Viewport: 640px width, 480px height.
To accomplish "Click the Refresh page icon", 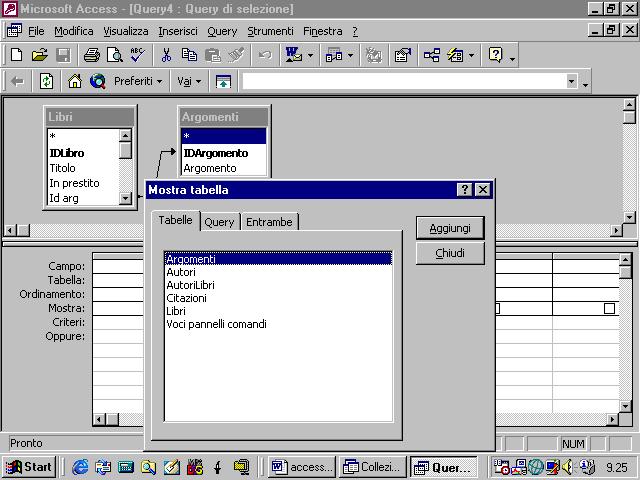I will (47, 81).
